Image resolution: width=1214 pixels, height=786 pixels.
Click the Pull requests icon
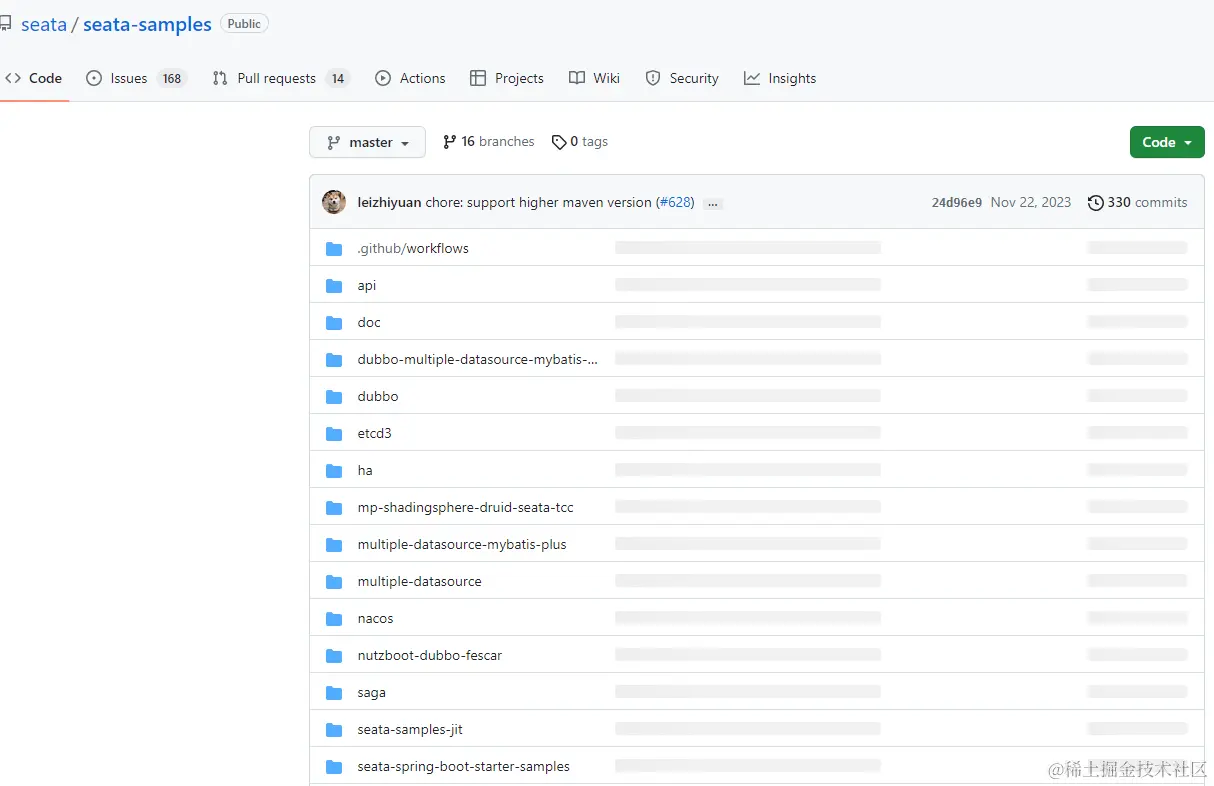[220, 78]
